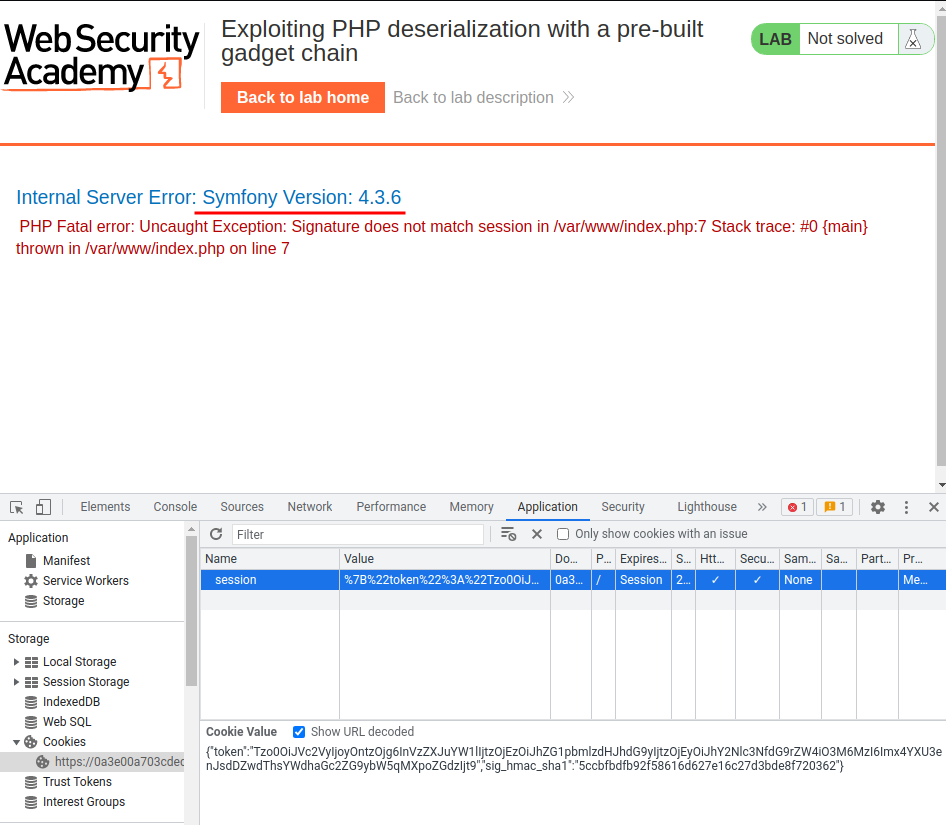Image resolution: width=946 pixels, height=825 pixels.
Task: Click the Storage sidebar scrollbar thumb
Action: coord(191,611)
